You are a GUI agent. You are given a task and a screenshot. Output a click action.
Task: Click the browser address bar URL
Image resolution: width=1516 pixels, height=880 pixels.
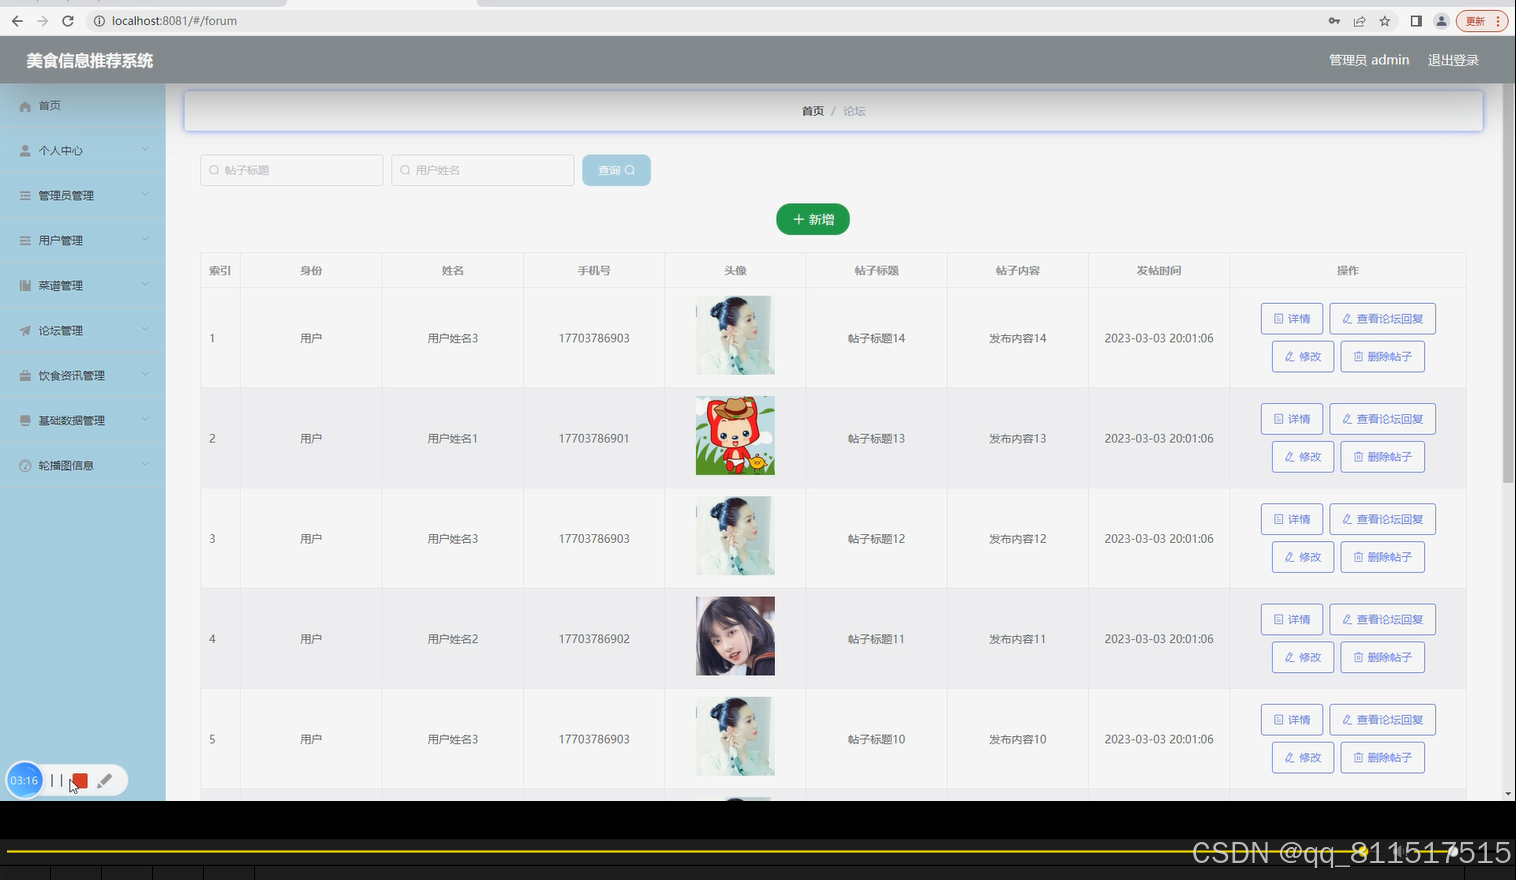pos(174,21)
